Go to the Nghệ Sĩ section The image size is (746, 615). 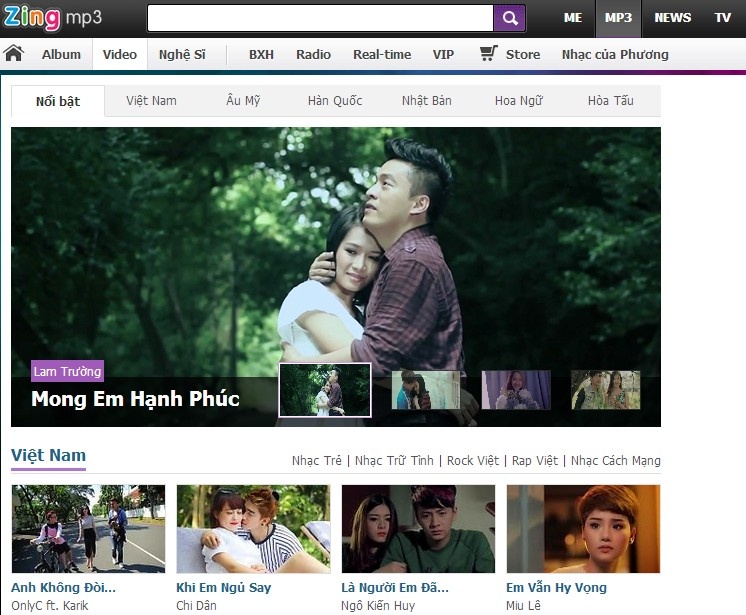click(x=182, y=55)
